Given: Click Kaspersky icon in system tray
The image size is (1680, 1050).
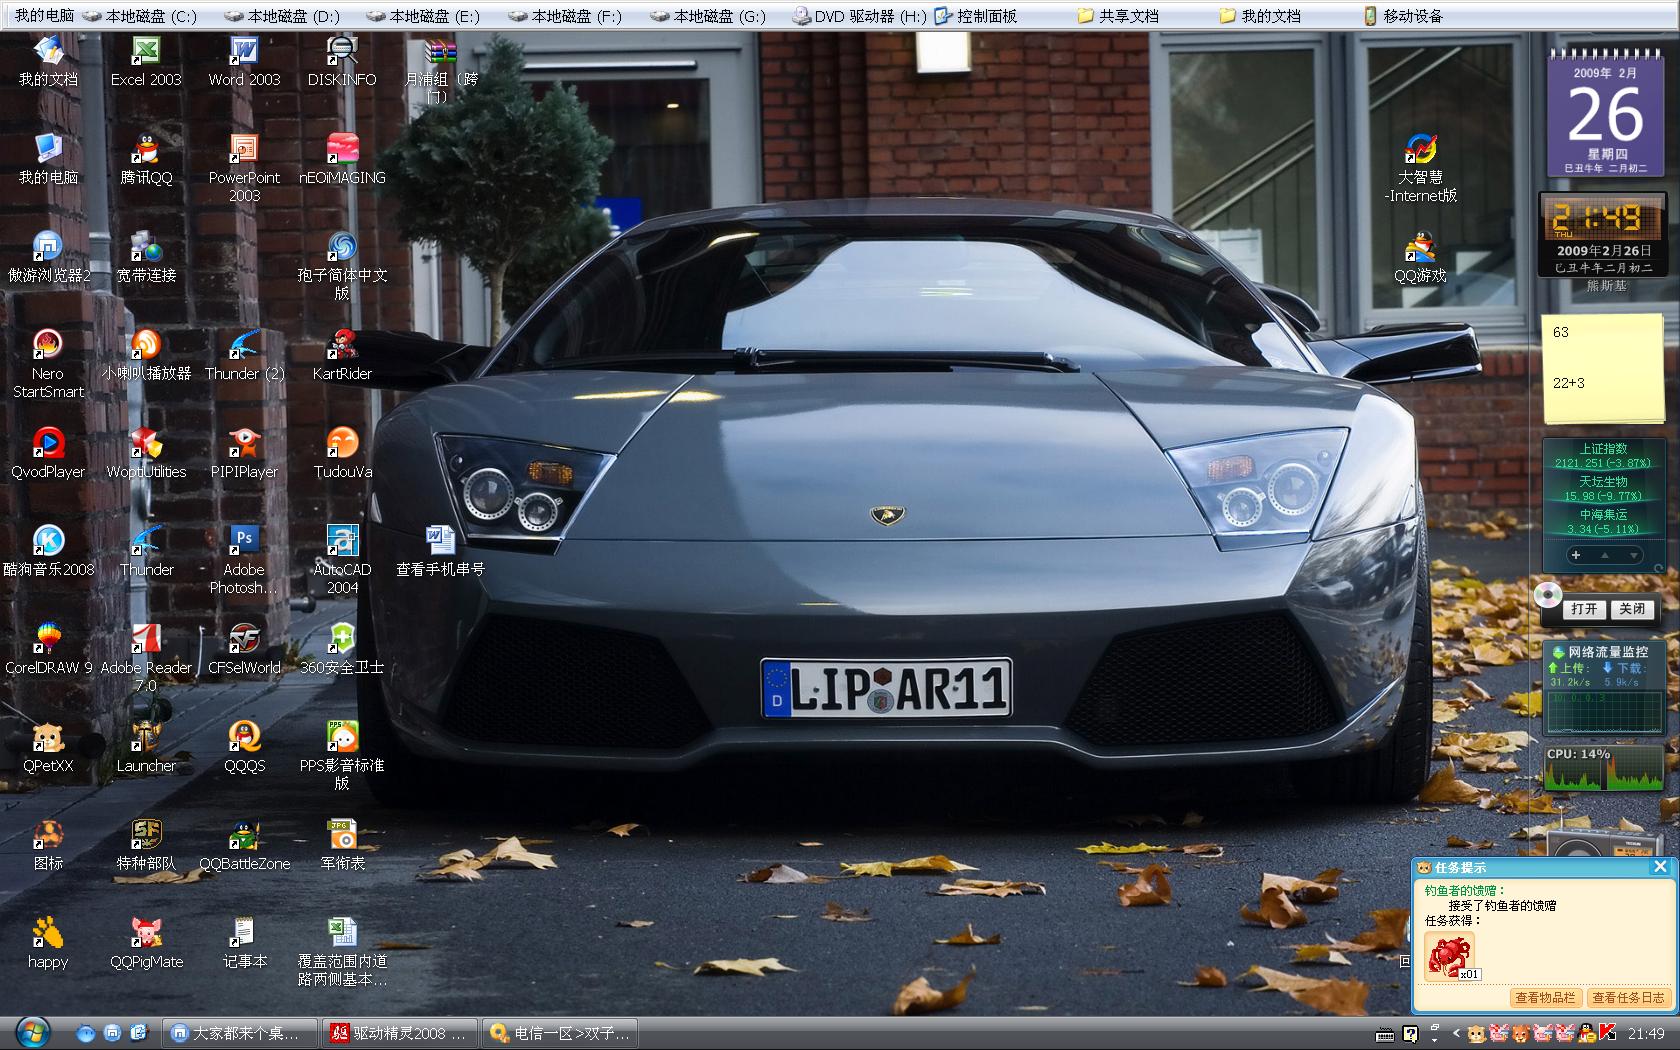Looking at the screenshot, I should [1608, 1033].
